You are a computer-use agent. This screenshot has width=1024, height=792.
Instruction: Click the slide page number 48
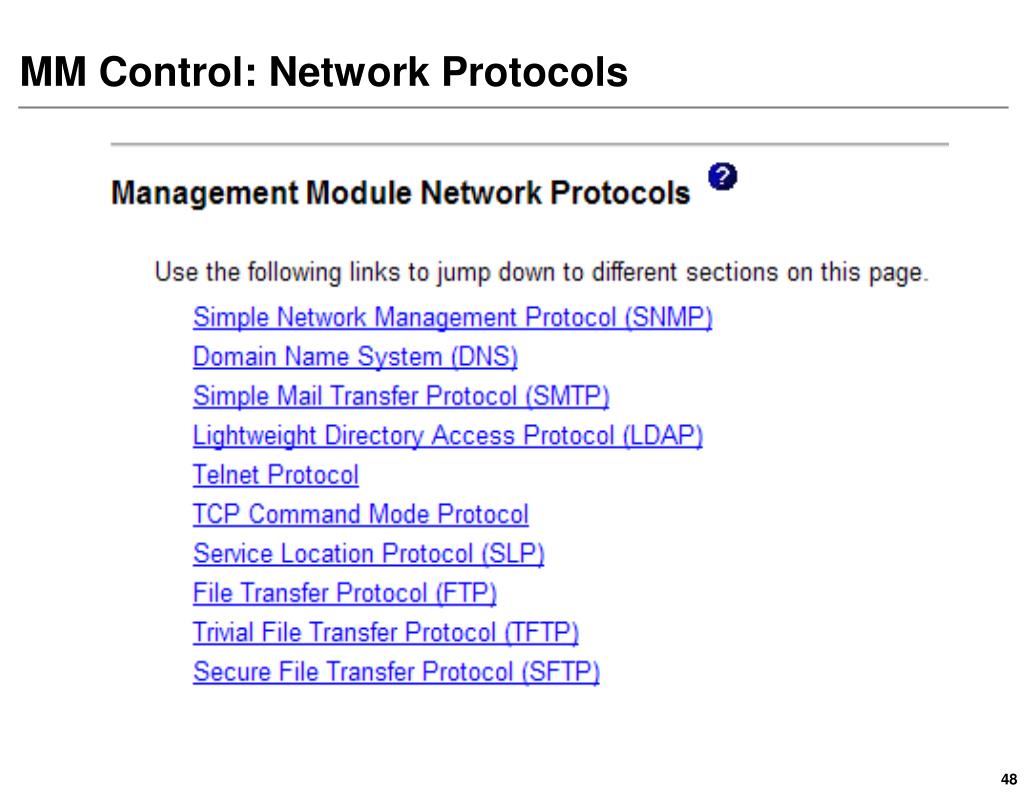pos(1009,779)
